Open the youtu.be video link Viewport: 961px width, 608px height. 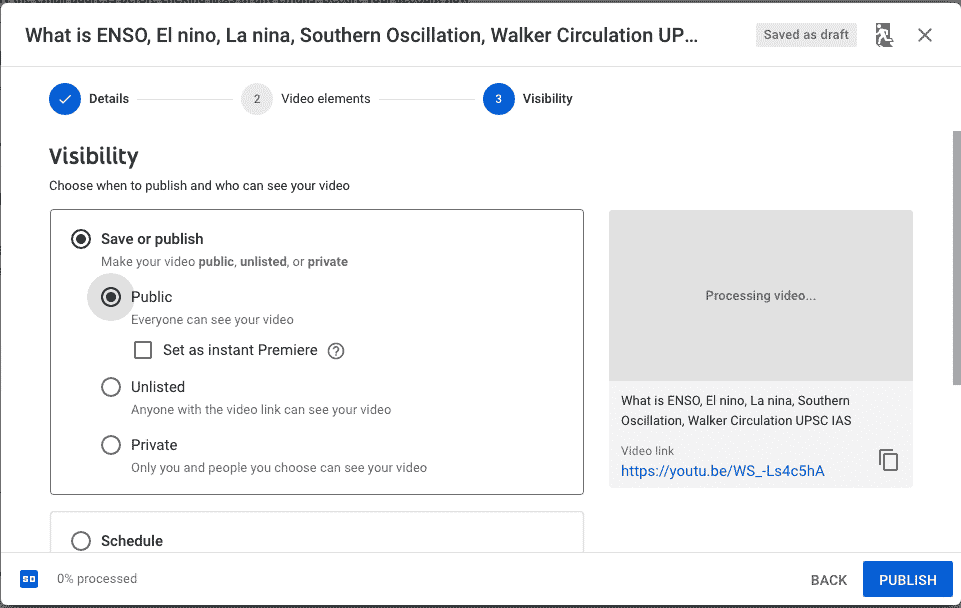722,471
